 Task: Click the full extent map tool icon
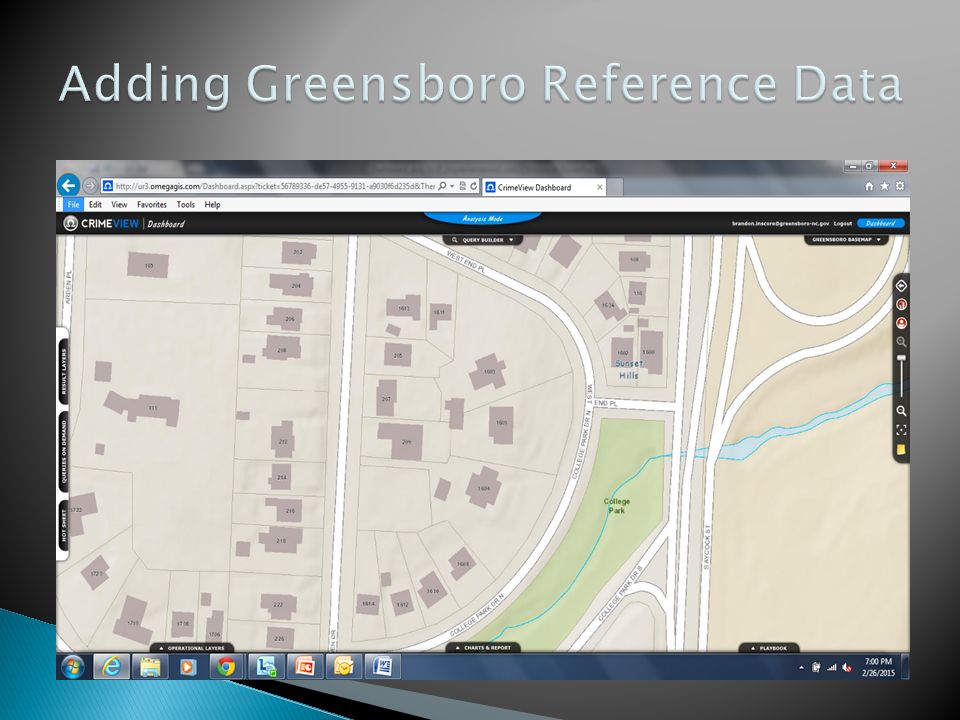(x=901, y=430)
